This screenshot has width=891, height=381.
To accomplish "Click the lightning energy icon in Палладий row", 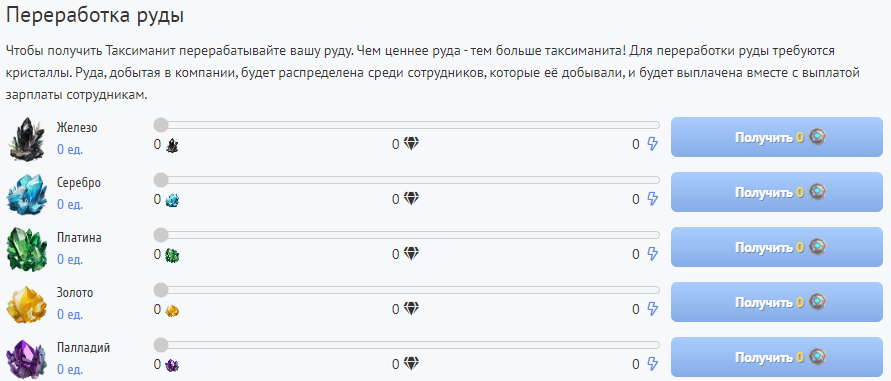I will pyautogui.click(x=652, y=365).
